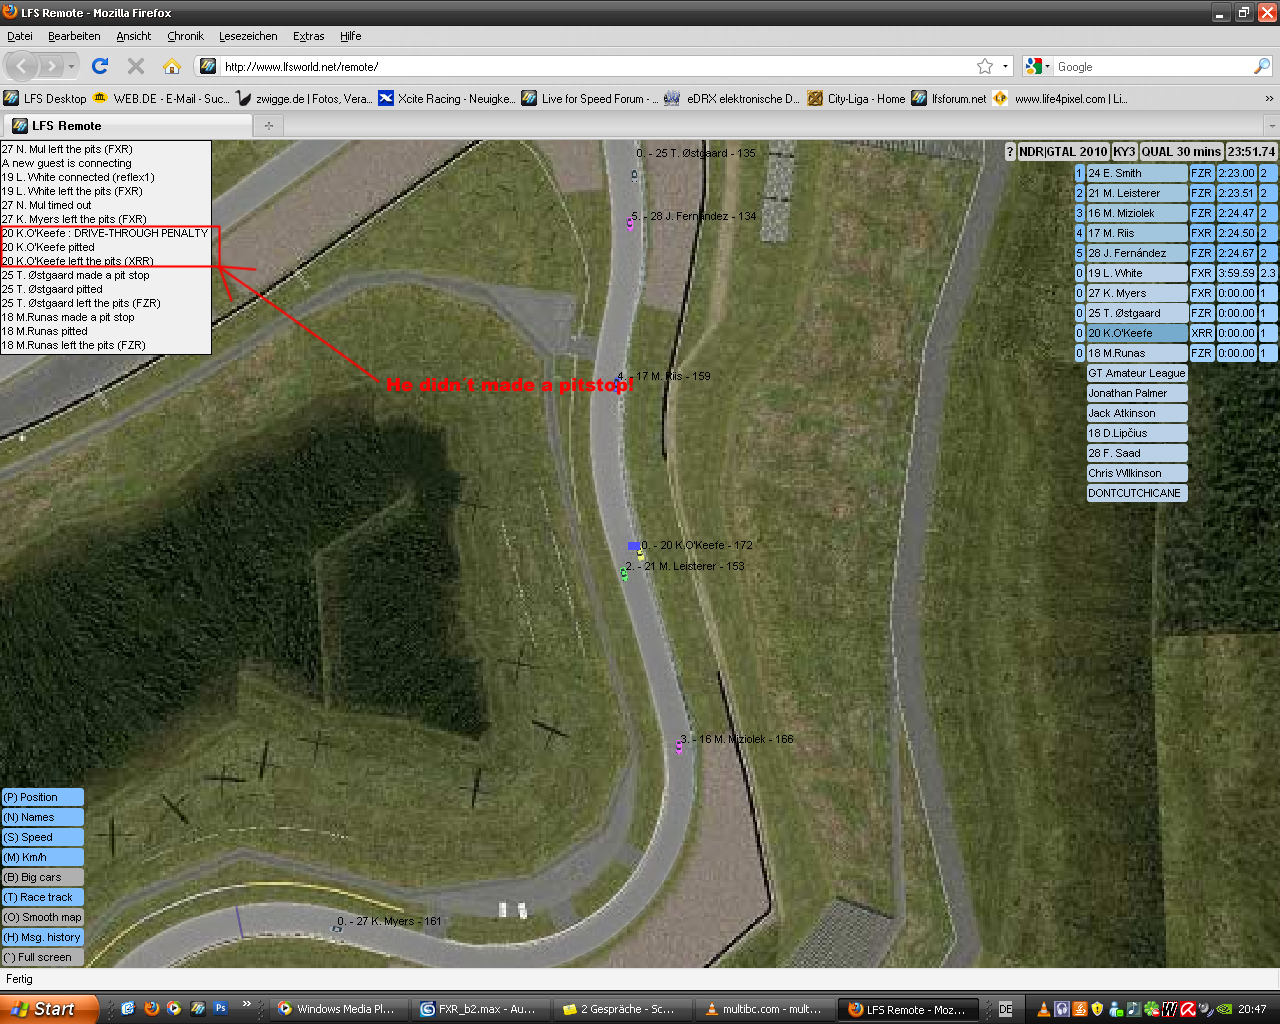Open the address bar history dropdown
Image resolution: width=1280 pixels, height=1024 pixels.
1005,67
